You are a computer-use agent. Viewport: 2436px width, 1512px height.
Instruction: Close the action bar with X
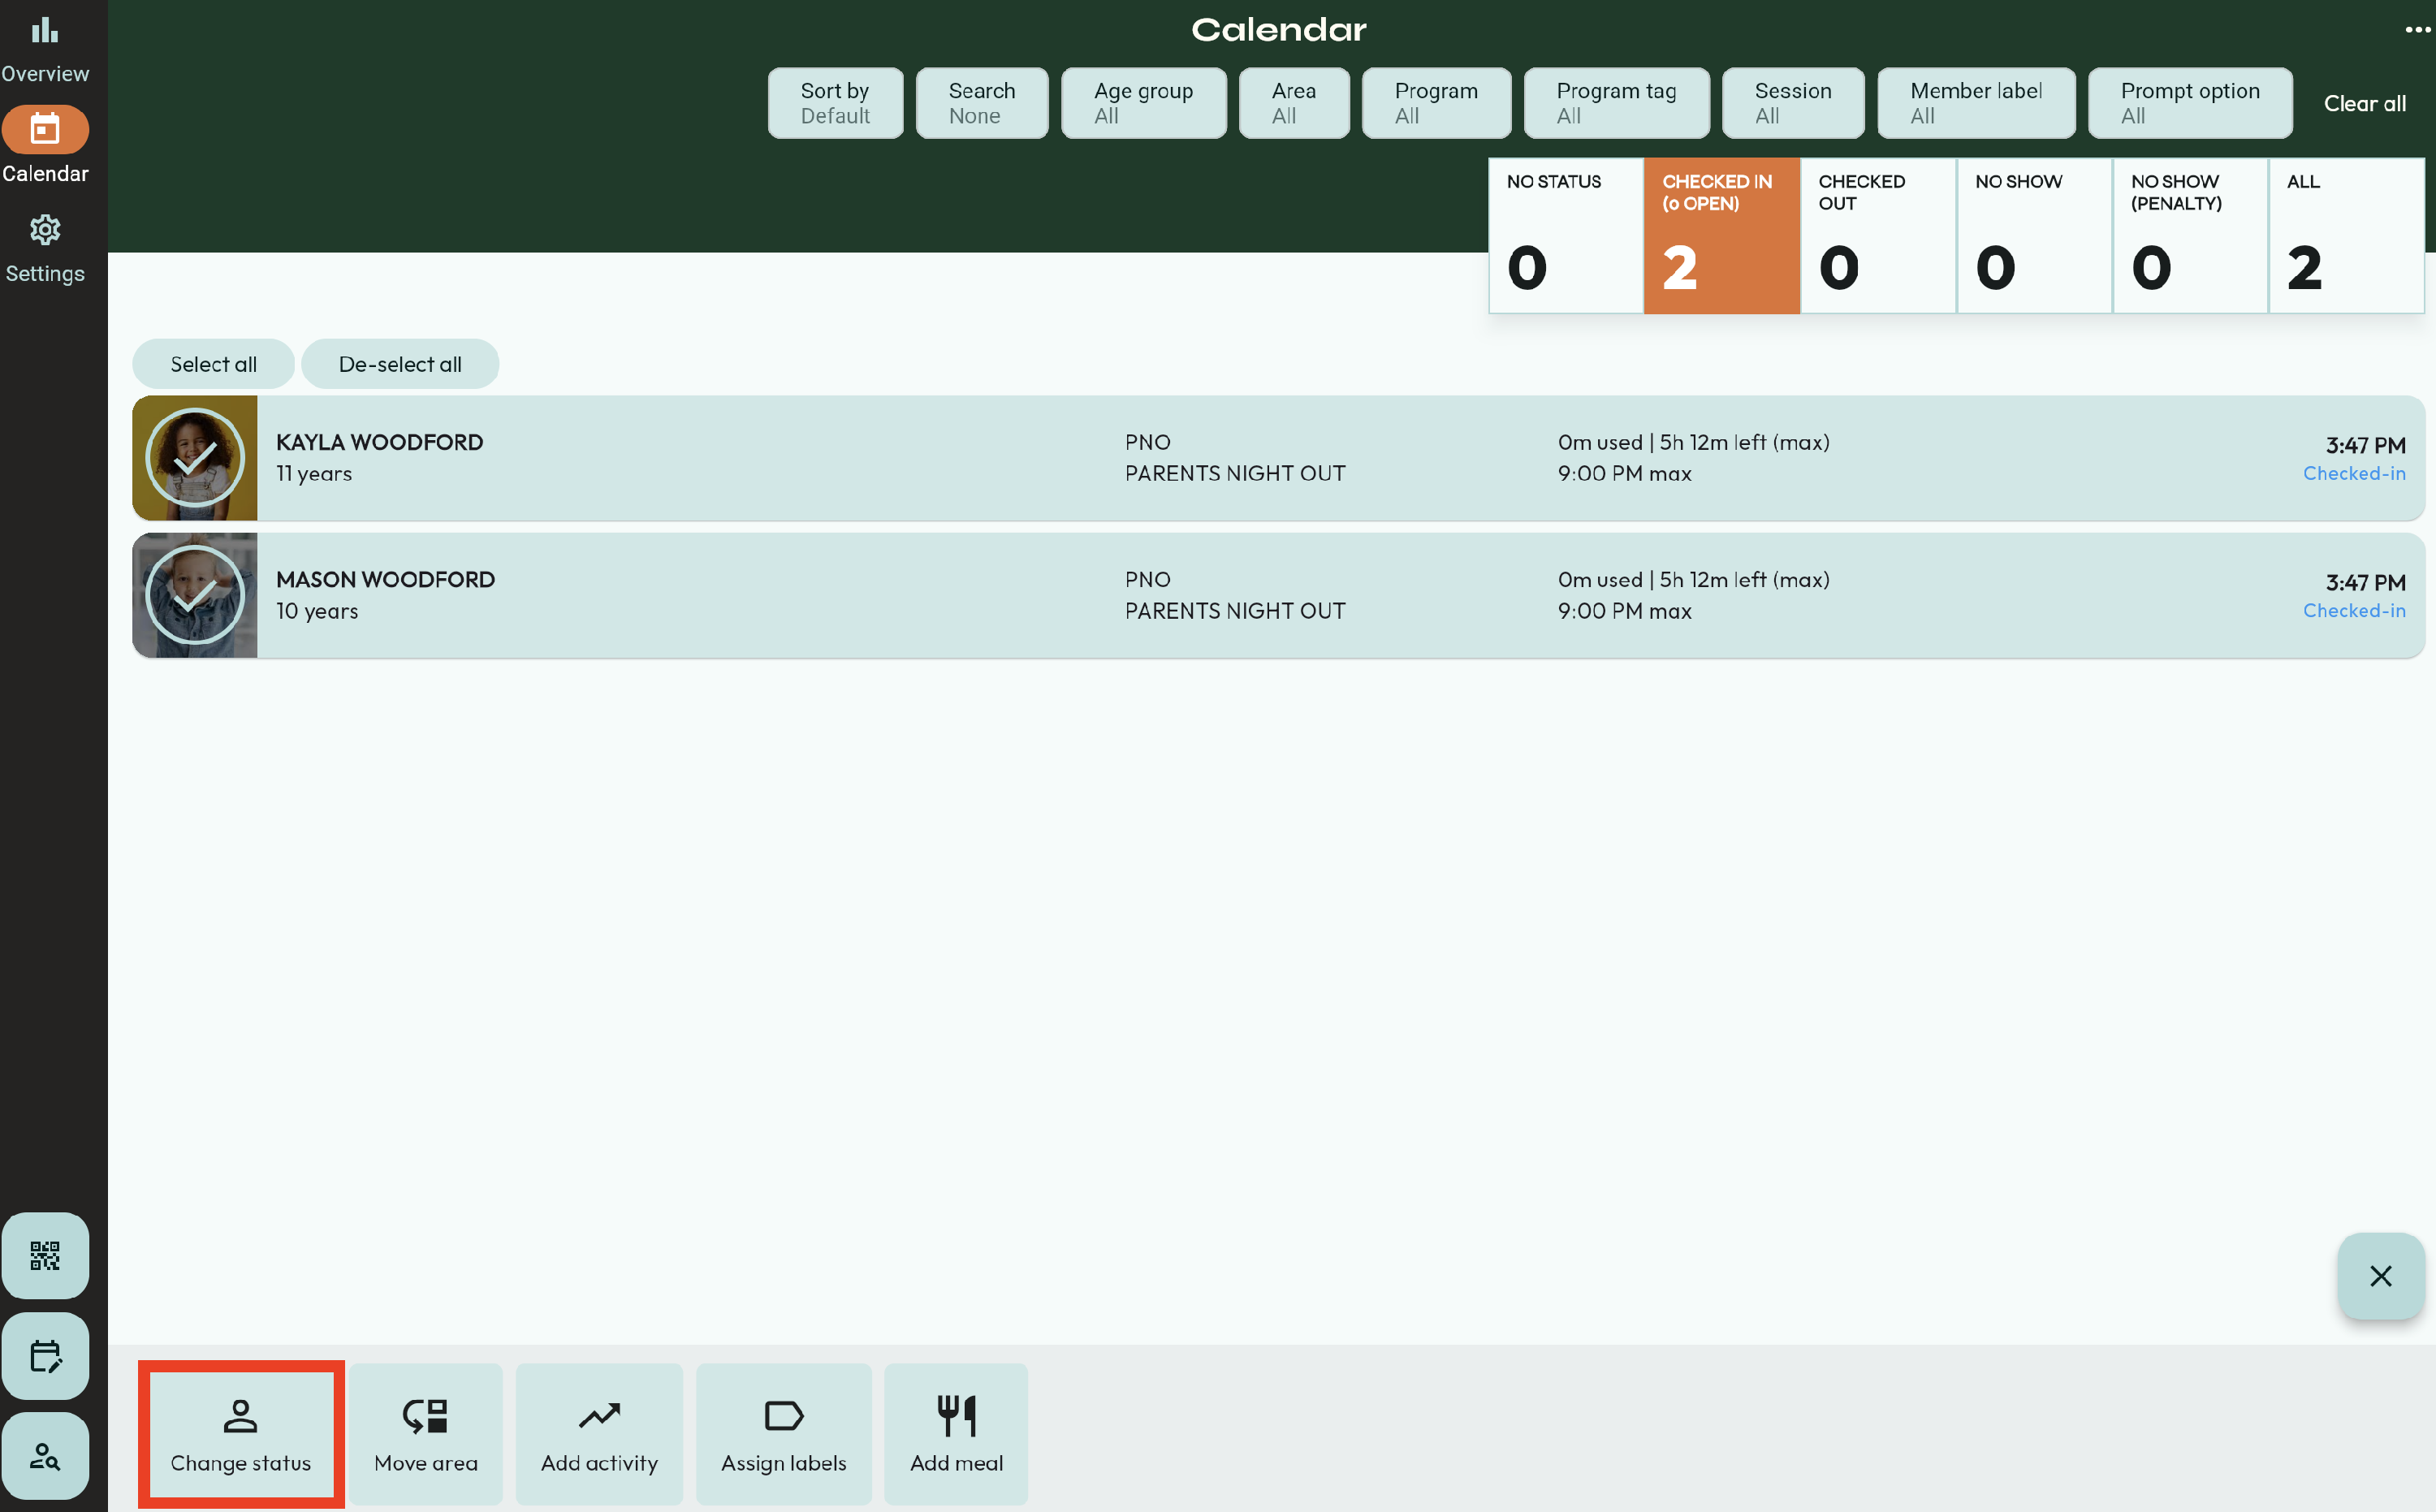click(x=2380, y=1276)
